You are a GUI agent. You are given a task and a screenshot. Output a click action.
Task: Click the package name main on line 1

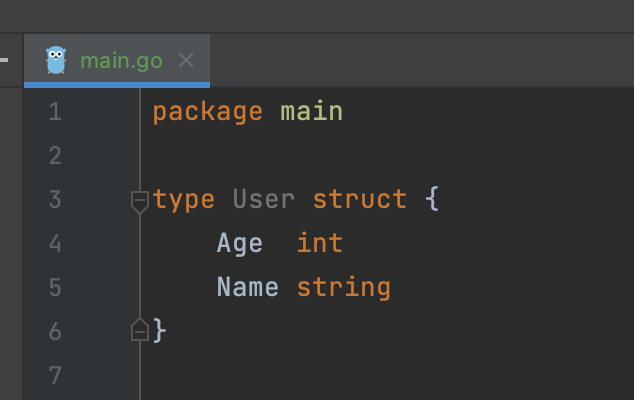coord(311,112)
